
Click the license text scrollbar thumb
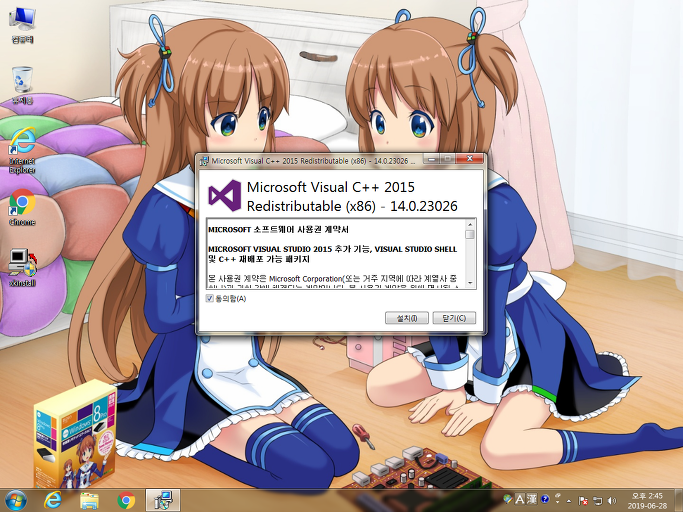470,234
